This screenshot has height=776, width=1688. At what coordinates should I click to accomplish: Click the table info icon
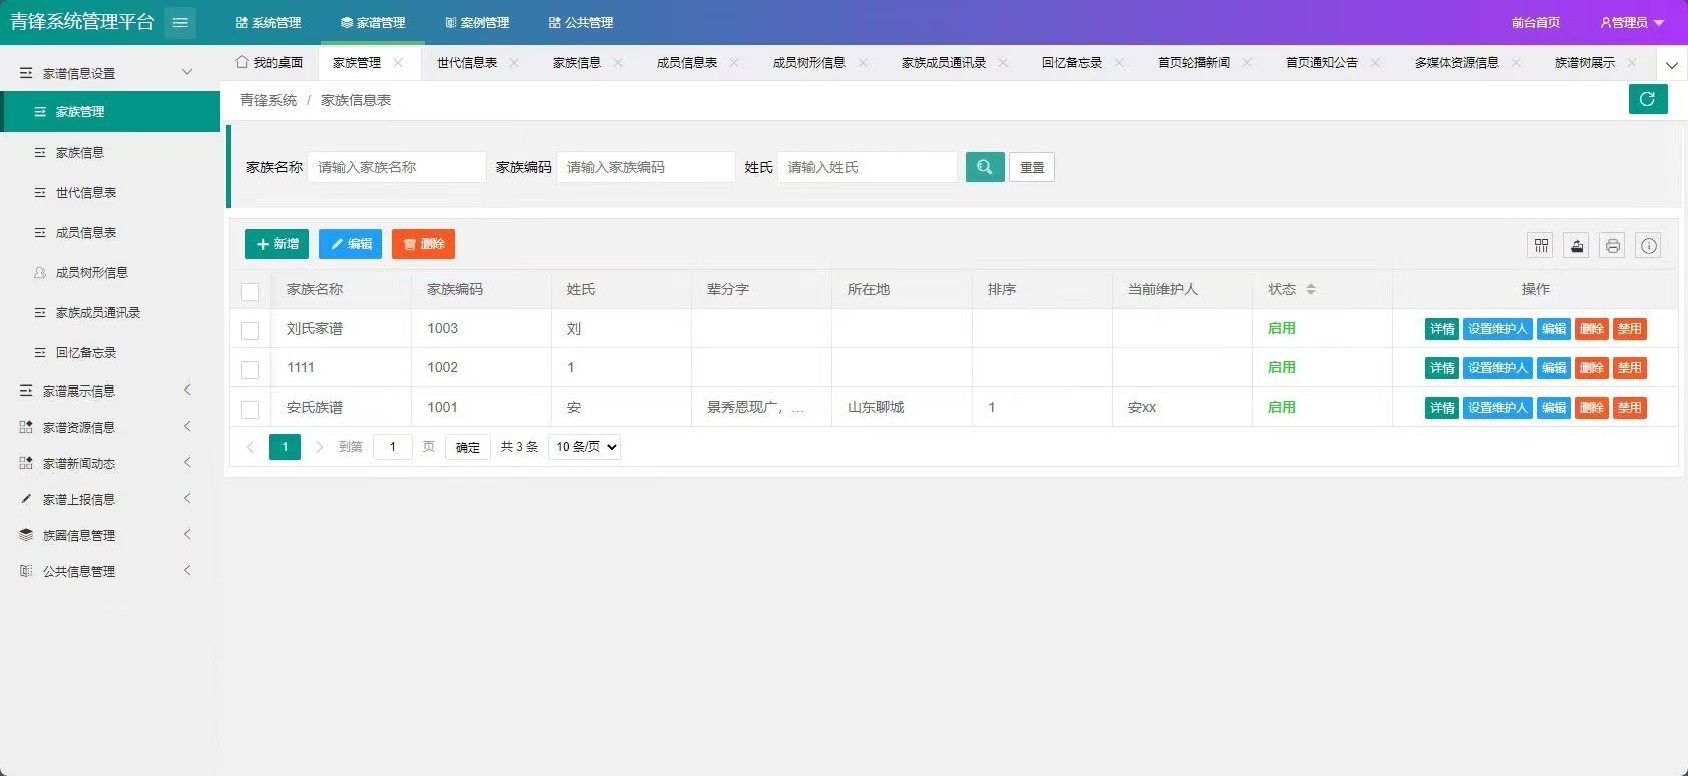pyautogui.click(x=1649, y=245)
